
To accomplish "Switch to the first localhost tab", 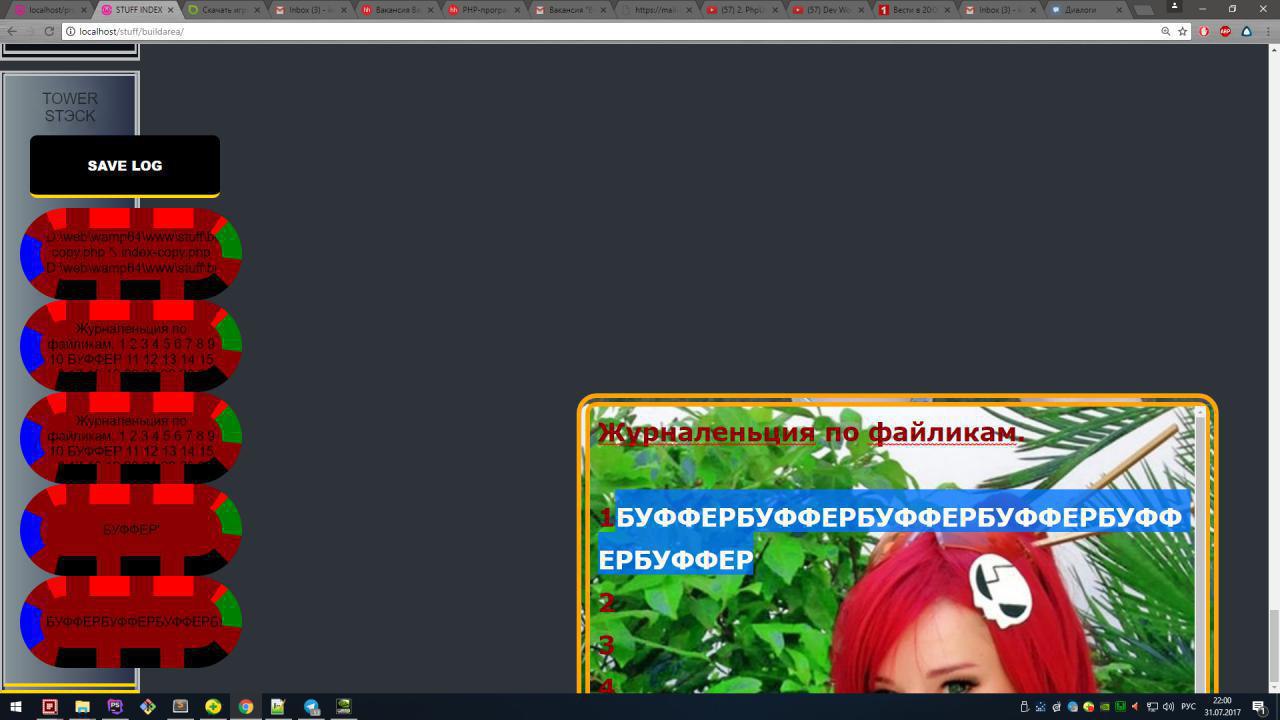I will (x=49, y=10).
